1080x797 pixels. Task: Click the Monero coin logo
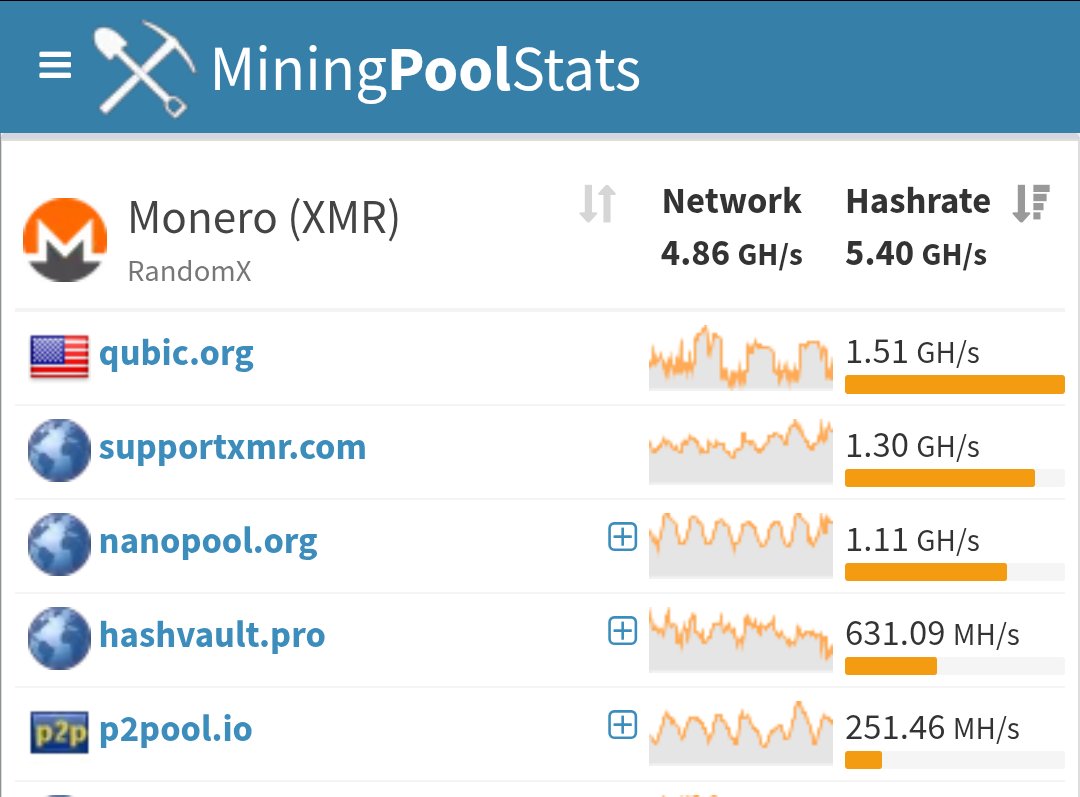coord(65,239)
